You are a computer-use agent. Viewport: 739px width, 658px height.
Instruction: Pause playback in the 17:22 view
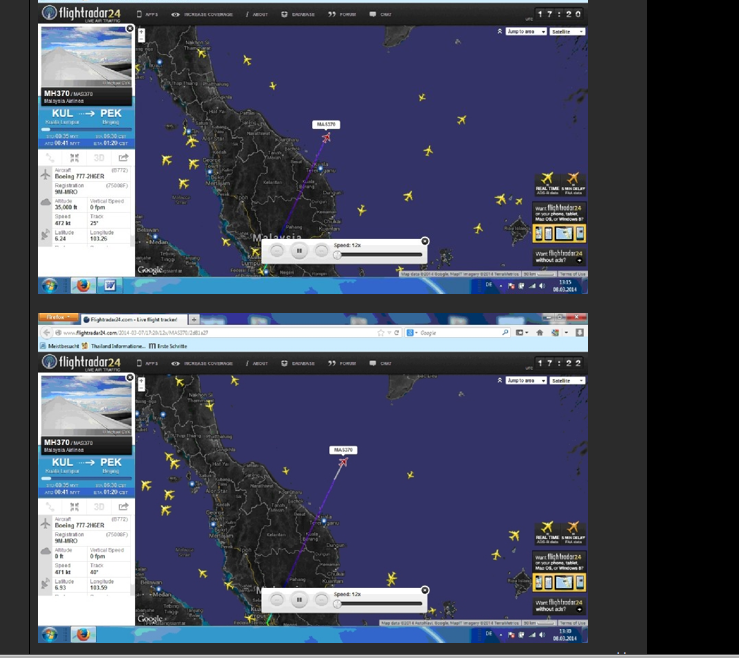pyautogui.click(x=299, y=600)
